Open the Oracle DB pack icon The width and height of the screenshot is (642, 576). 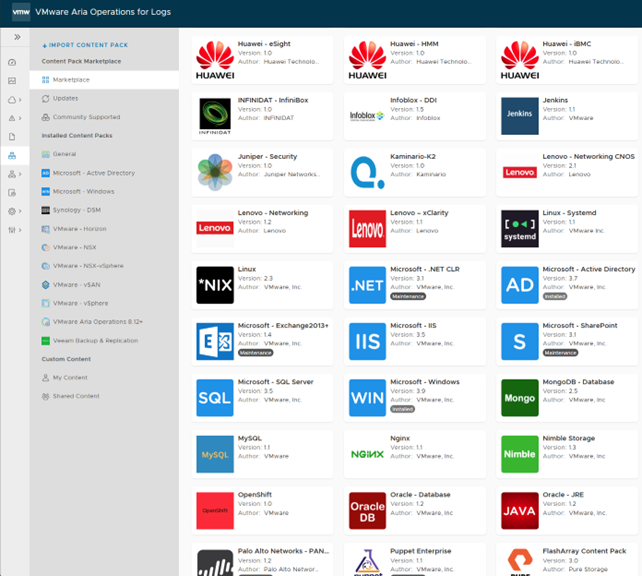[x=367, y=510]
